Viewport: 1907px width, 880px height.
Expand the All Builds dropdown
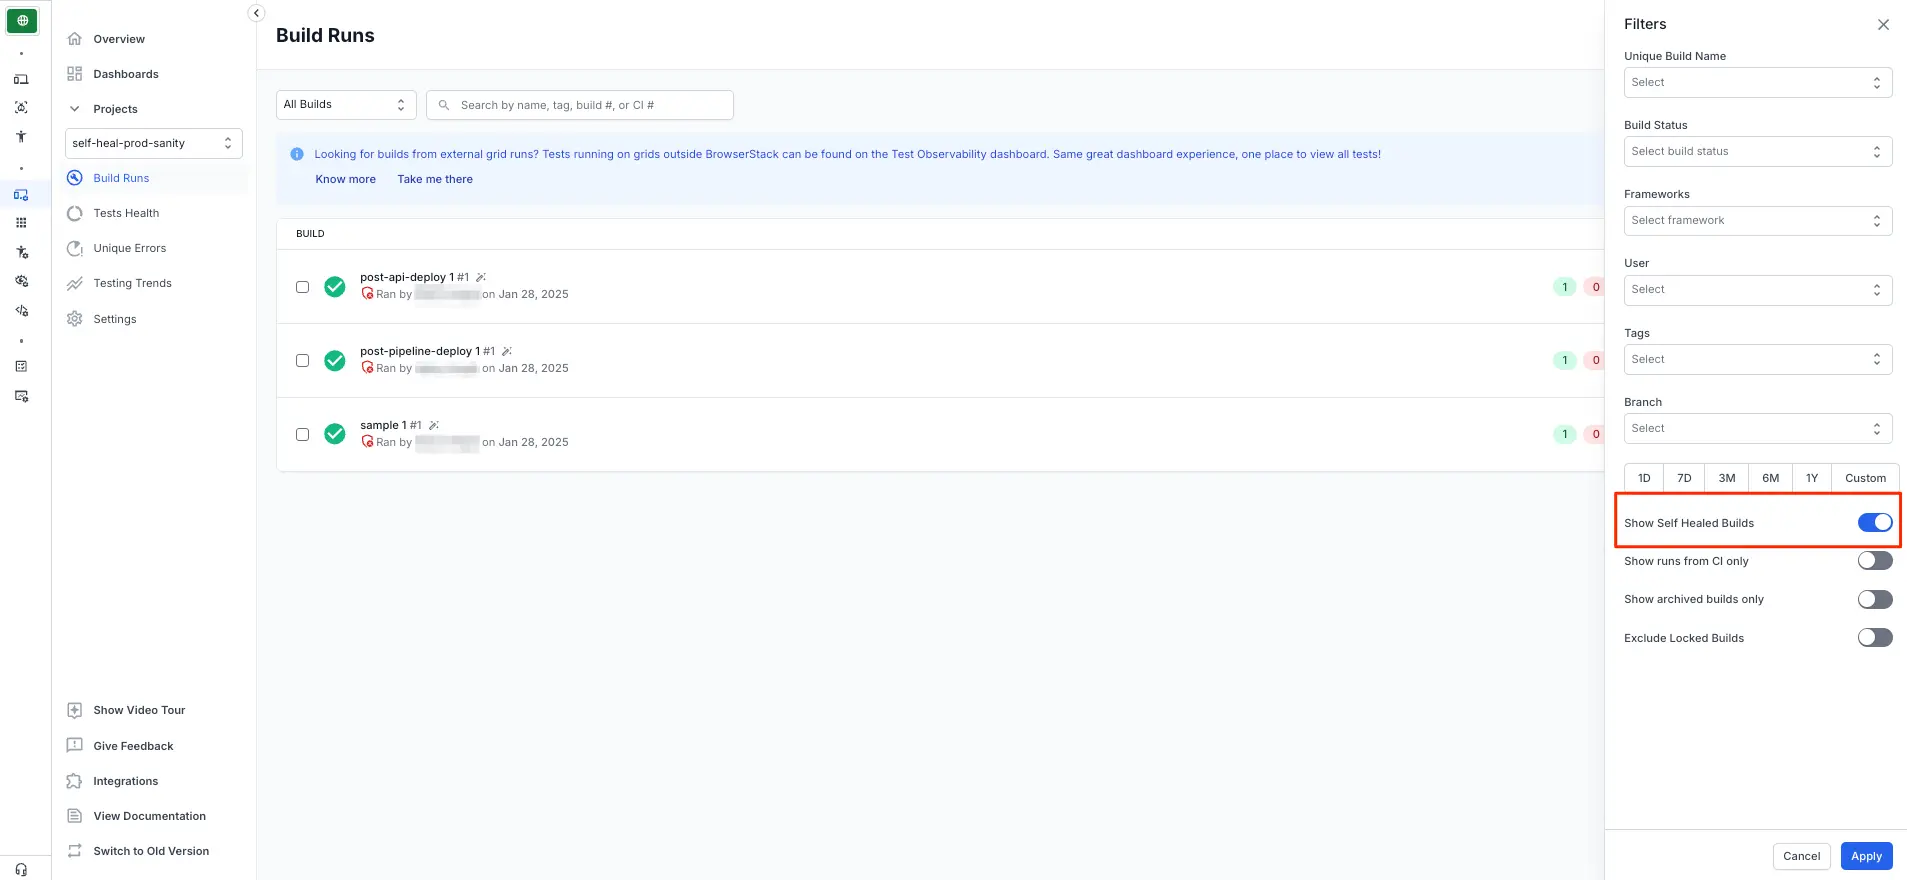(x=345, y=105)
